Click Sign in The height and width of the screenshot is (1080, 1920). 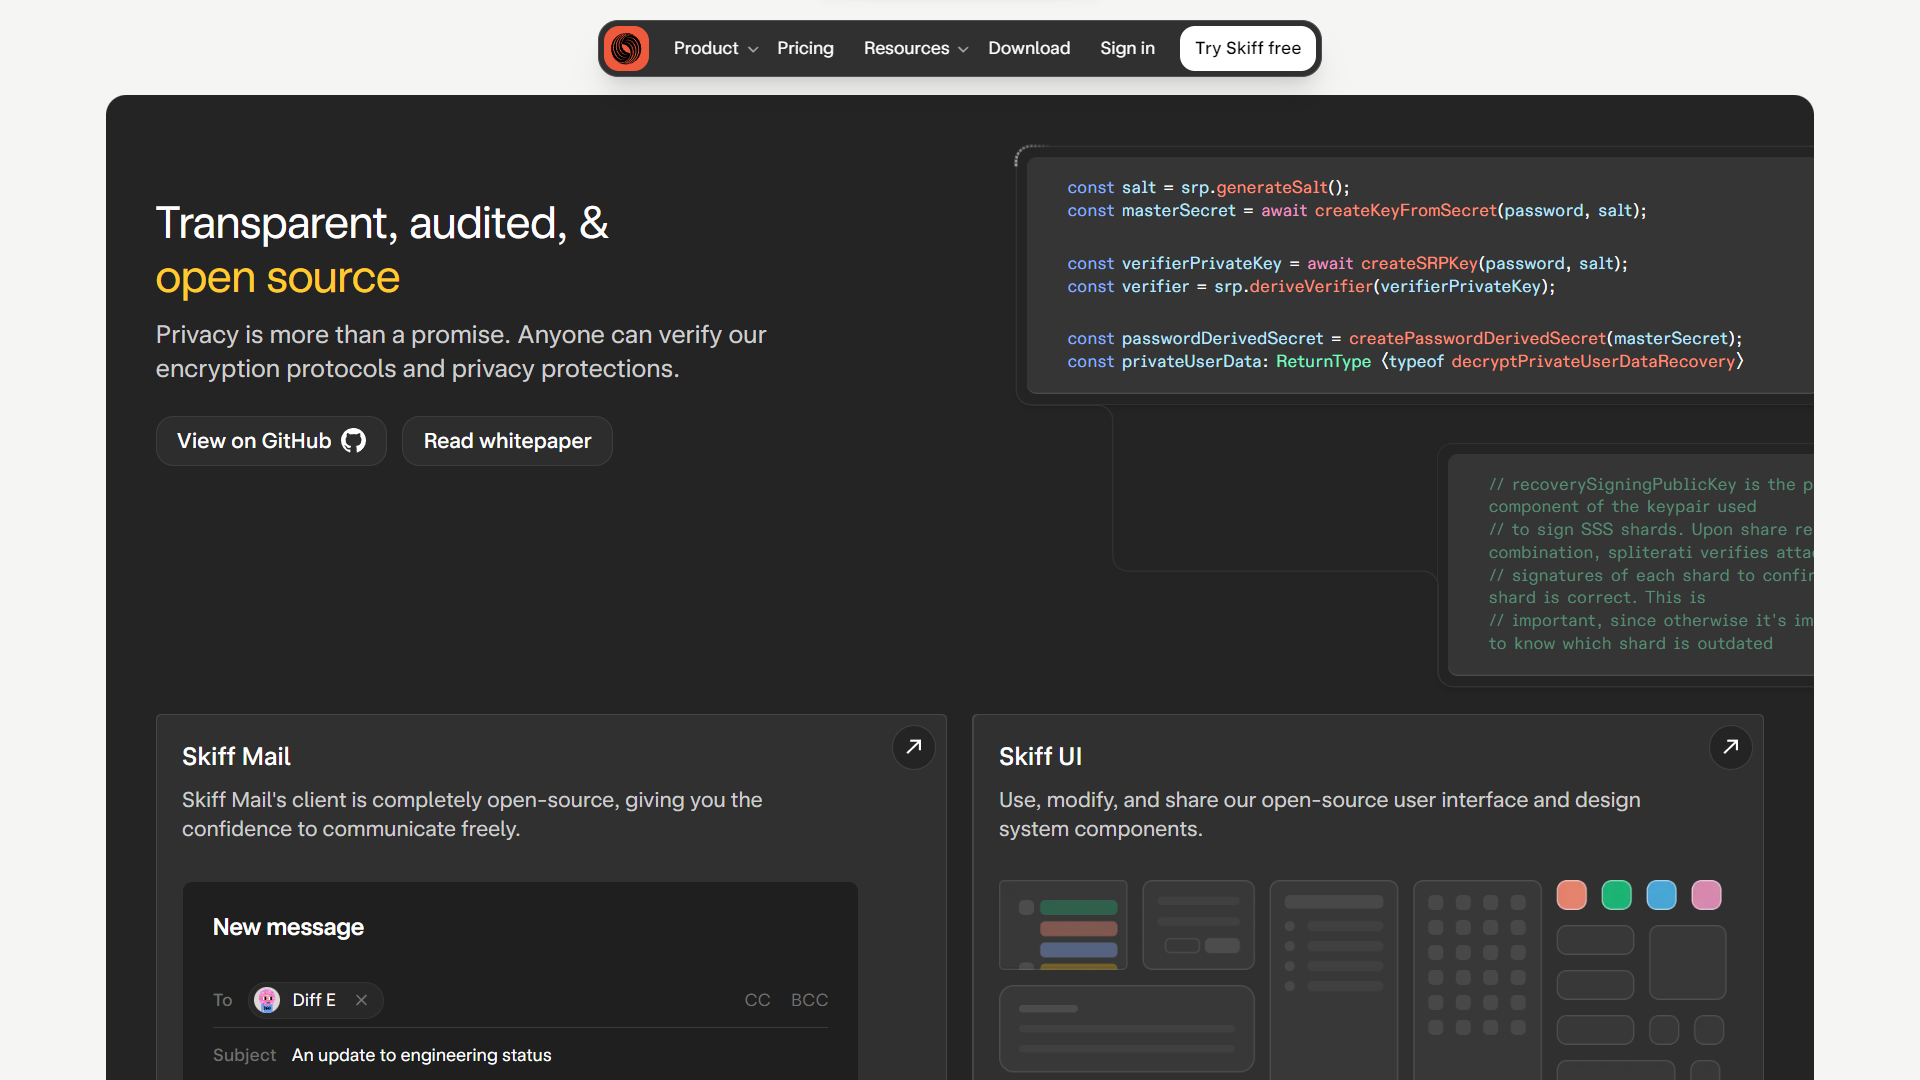(x=1127, y=48)
